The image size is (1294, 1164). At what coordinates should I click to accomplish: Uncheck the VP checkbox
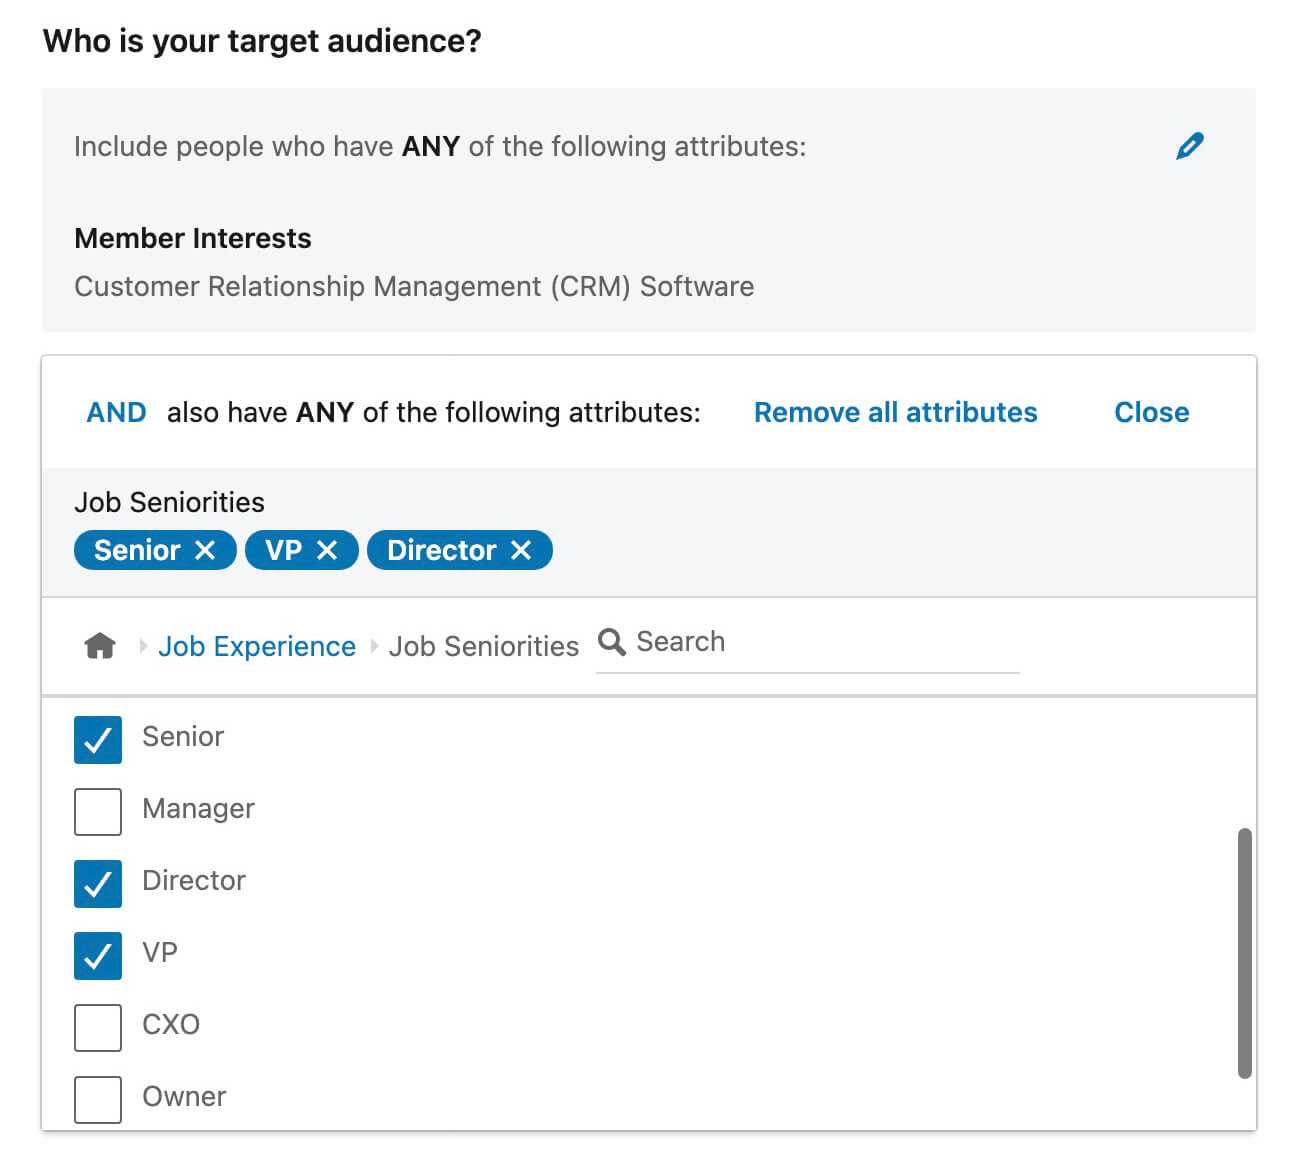[98, 956]
